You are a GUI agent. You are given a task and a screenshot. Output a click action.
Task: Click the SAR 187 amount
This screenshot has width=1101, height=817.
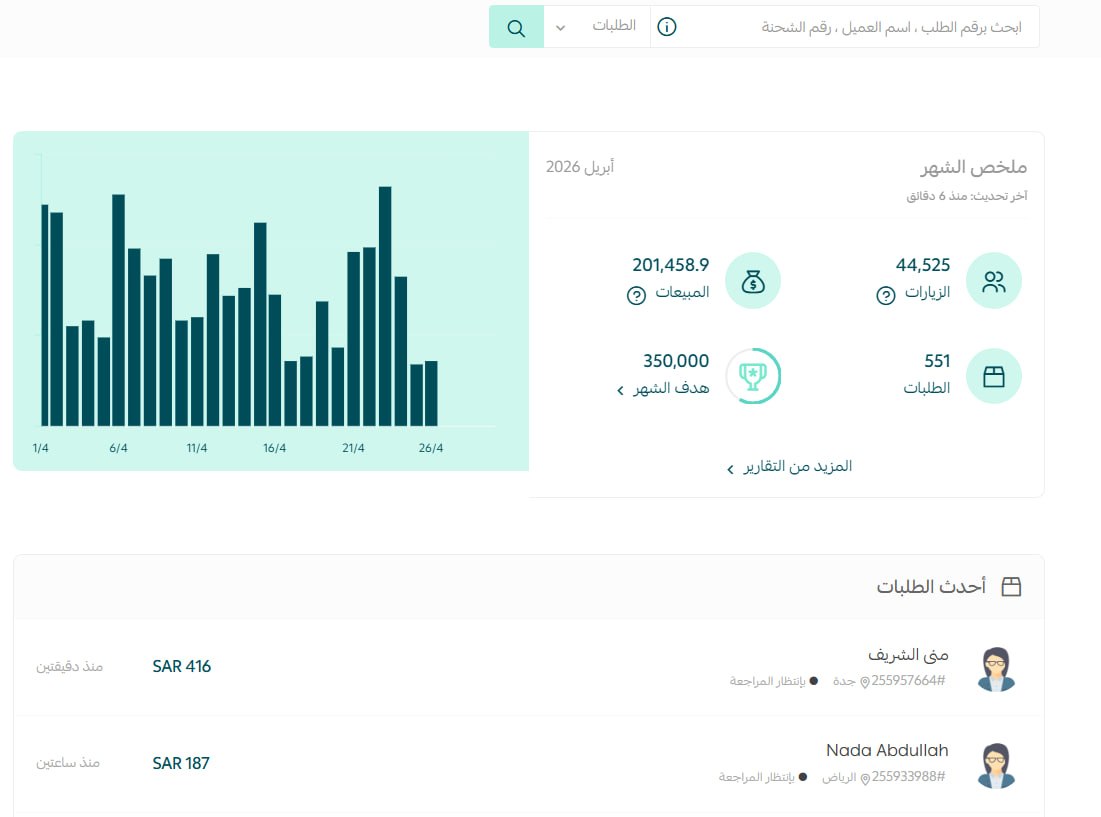(181, 764)
